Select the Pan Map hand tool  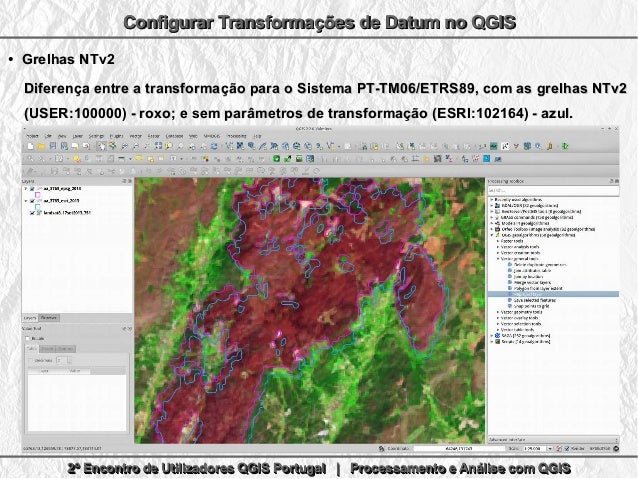(x=101, y=146)
